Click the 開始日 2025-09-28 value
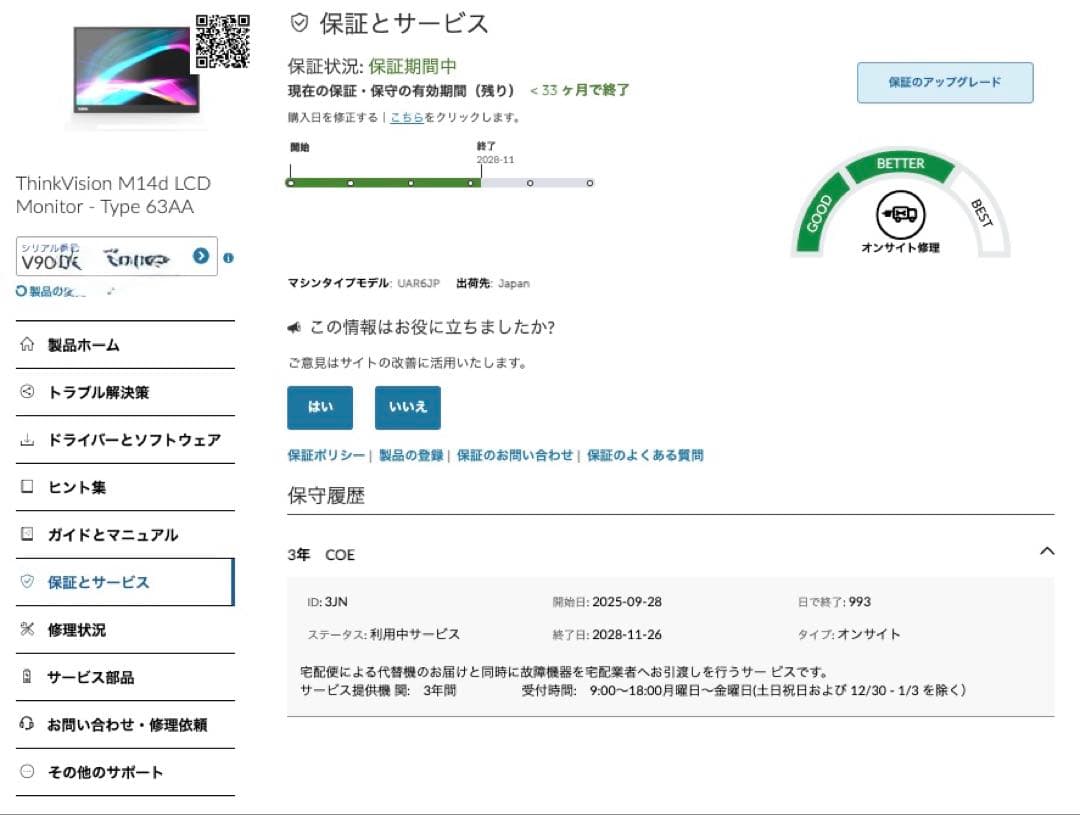This screenshot has height=815, width=1080. tap(627, 601)
